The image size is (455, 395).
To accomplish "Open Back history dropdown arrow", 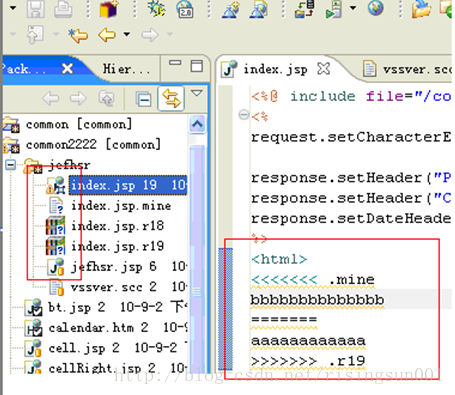I will point(127,34).
